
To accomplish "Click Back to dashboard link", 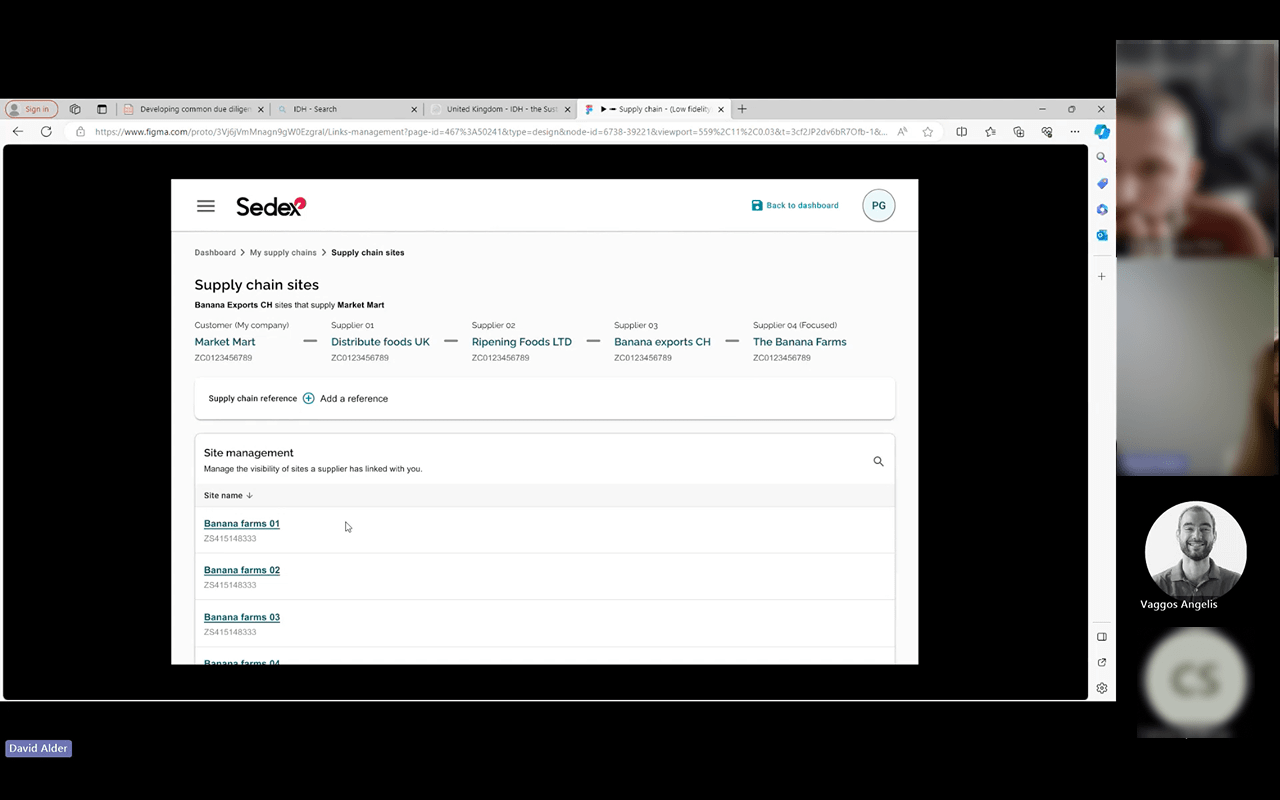I will pos(795,206).
